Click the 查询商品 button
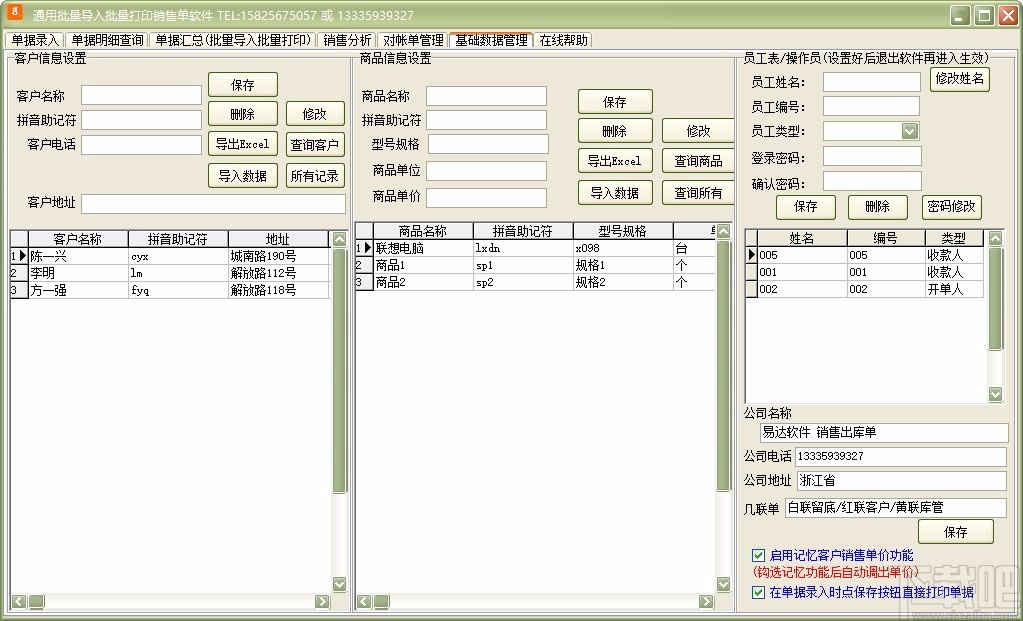Image resolution: width=1023 pixels, height=621 pixels. click(697, 161)
